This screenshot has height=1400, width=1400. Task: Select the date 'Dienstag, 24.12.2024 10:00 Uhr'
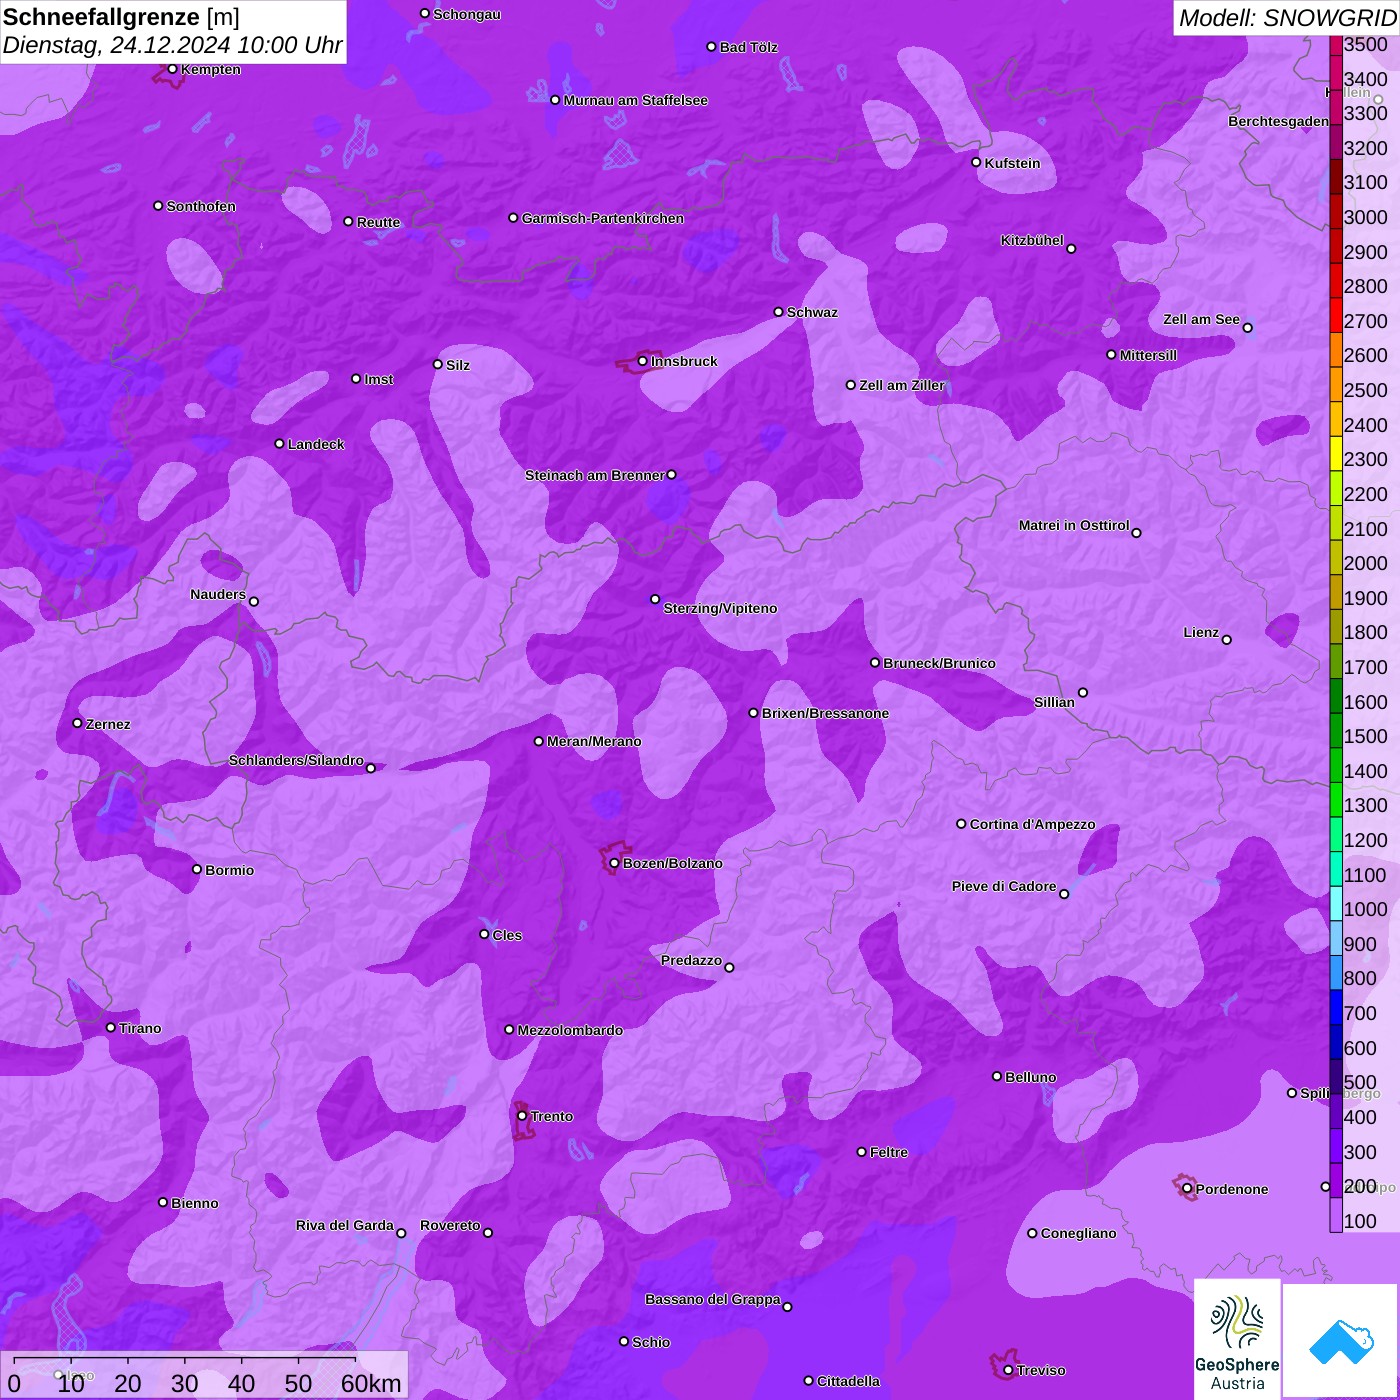(172, 45)
